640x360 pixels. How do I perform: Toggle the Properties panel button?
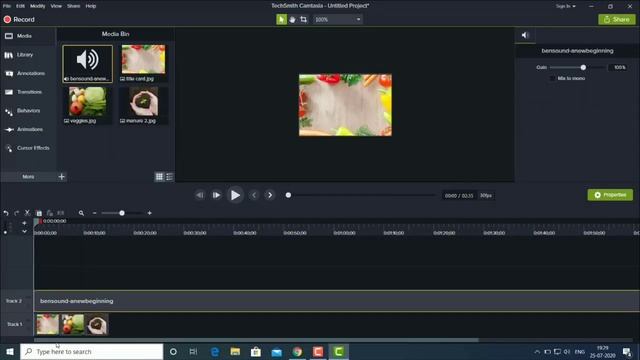(x=610, y=195)
